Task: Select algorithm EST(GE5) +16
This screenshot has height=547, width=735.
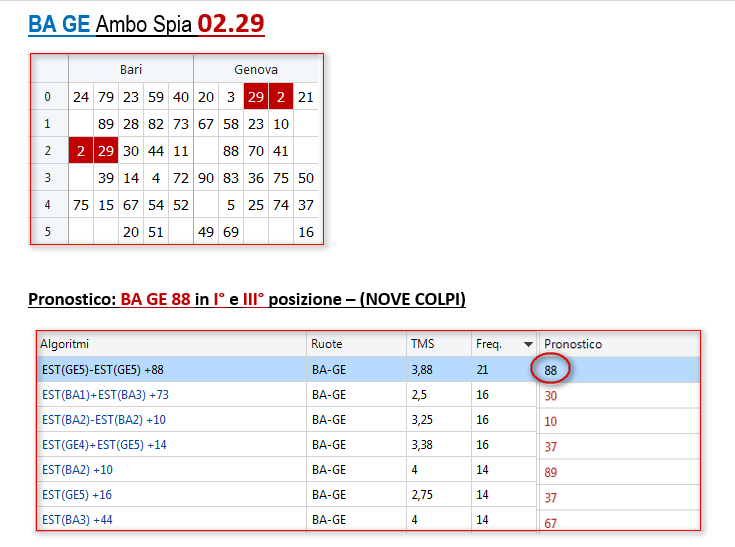Action: (x=77, y=495)
